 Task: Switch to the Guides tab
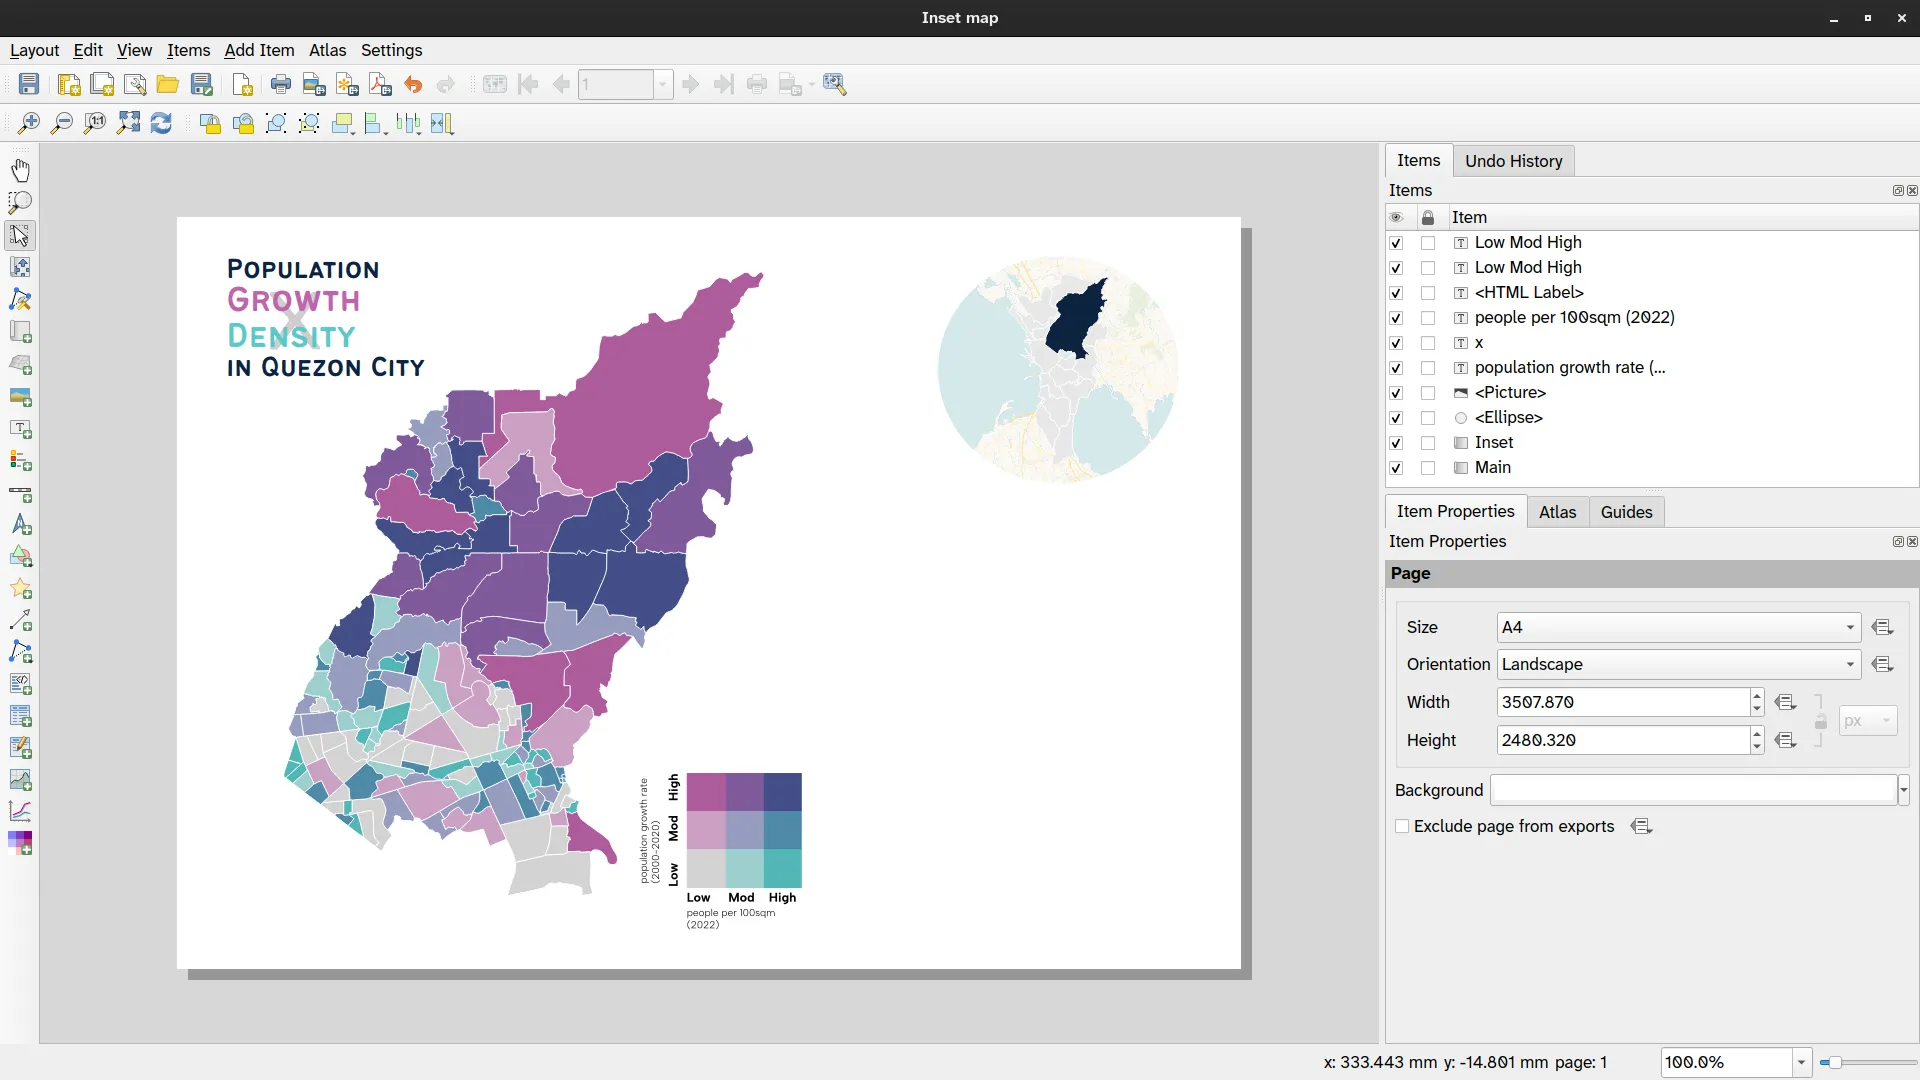click(1626, 512)
